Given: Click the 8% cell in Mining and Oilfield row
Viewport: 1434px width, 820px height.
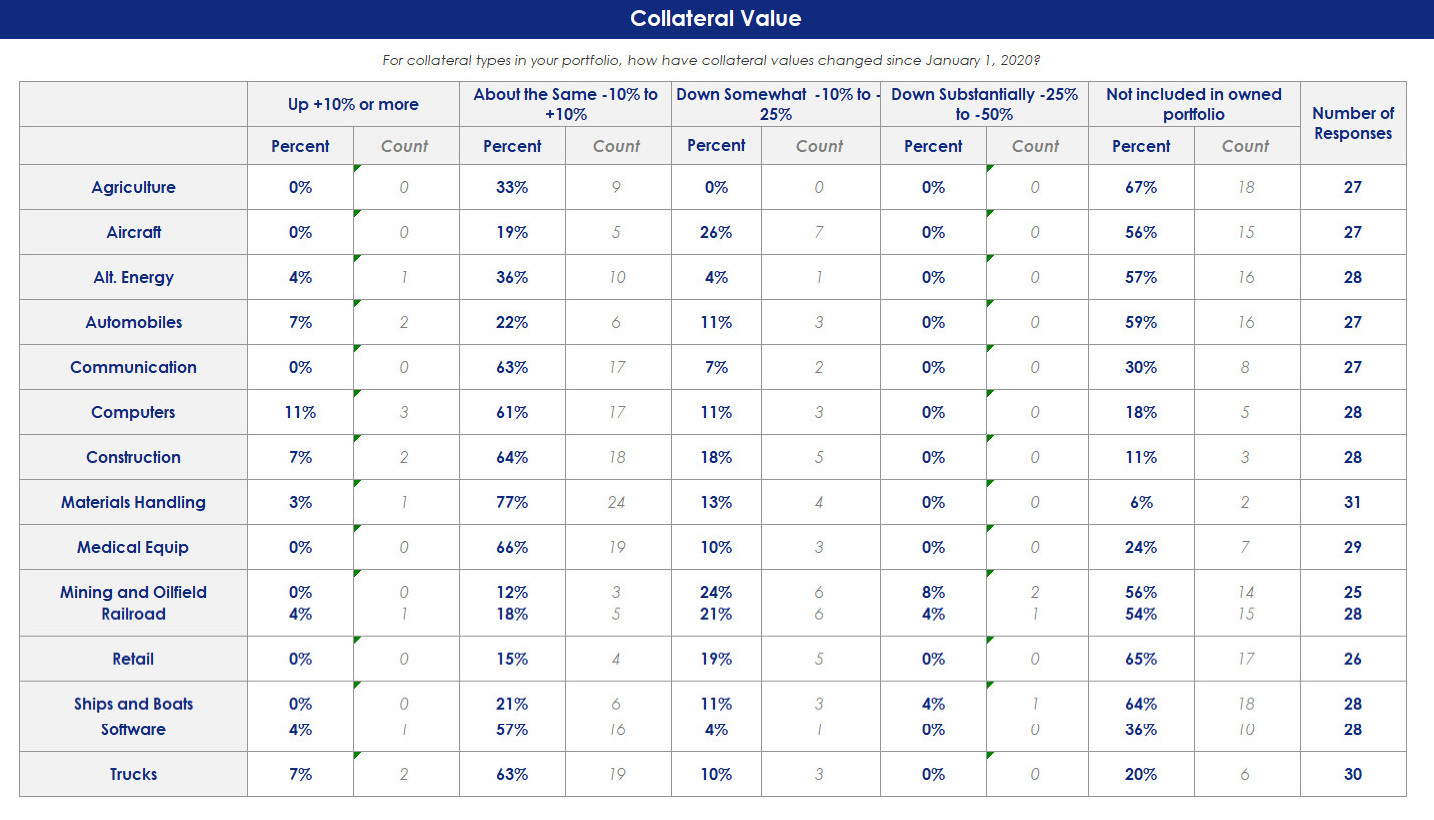Looking at the screenshot, I should point(932,592).
